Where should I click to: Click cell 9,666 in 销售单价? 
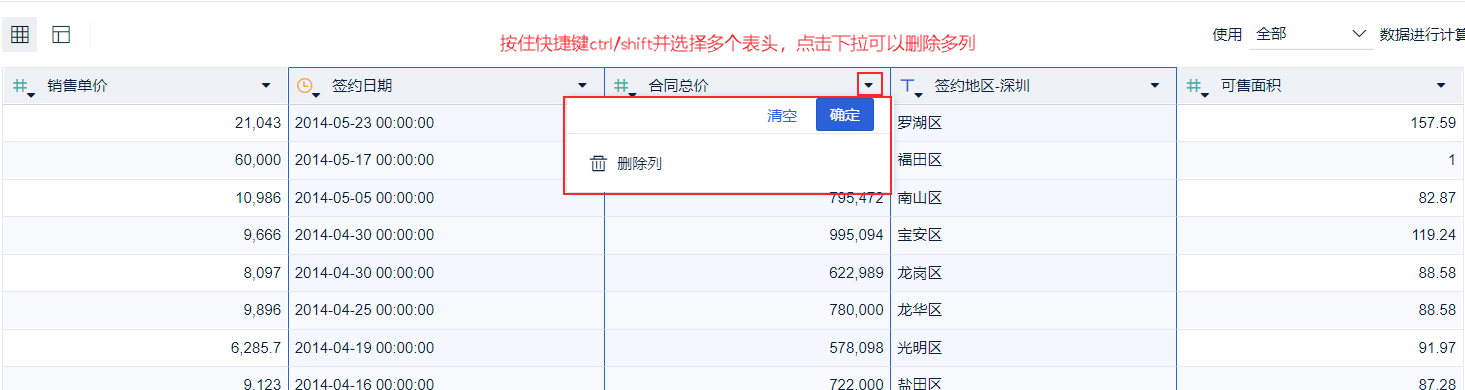145,235
